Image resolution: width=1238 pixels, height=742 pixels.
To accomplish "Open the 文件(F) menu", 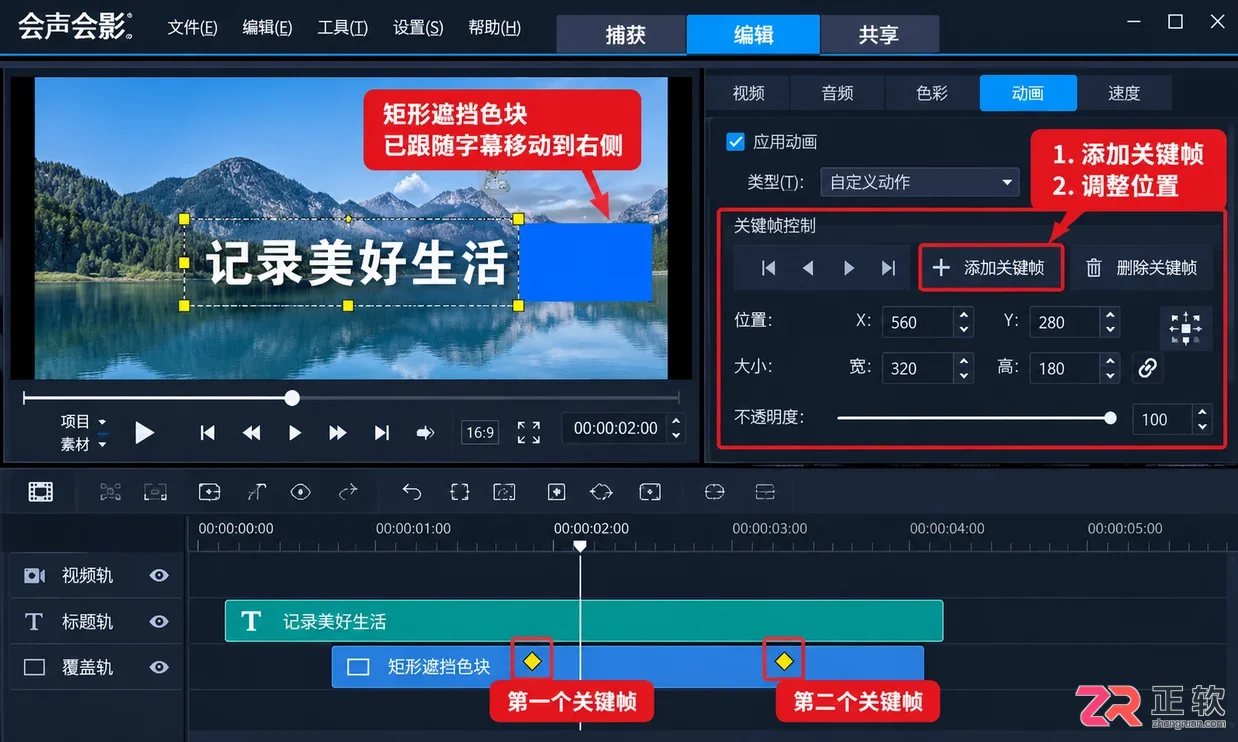I will click(192, 28).
